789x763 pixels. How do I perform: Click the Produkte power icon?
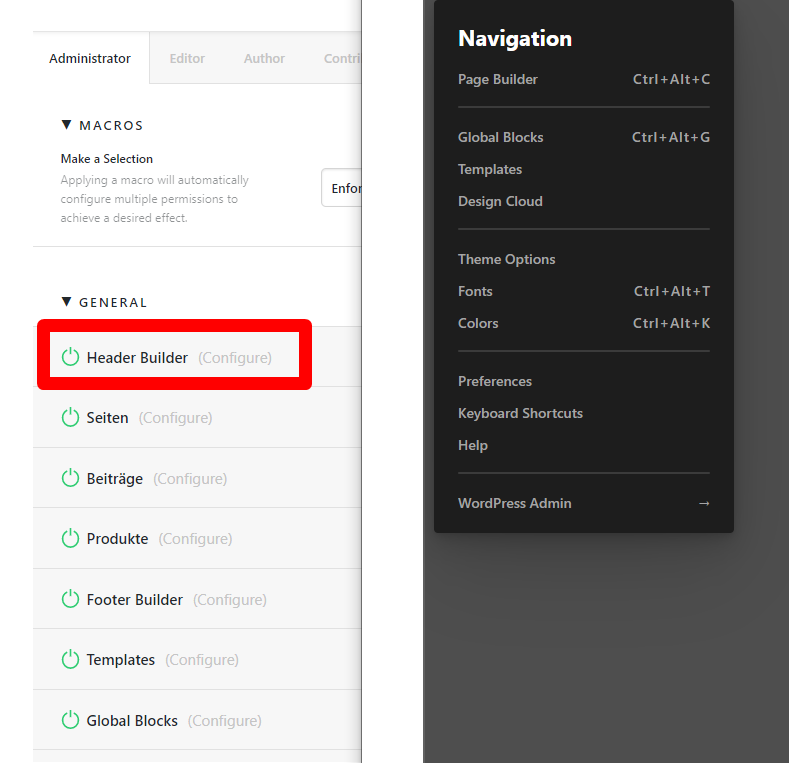[70, 539]
